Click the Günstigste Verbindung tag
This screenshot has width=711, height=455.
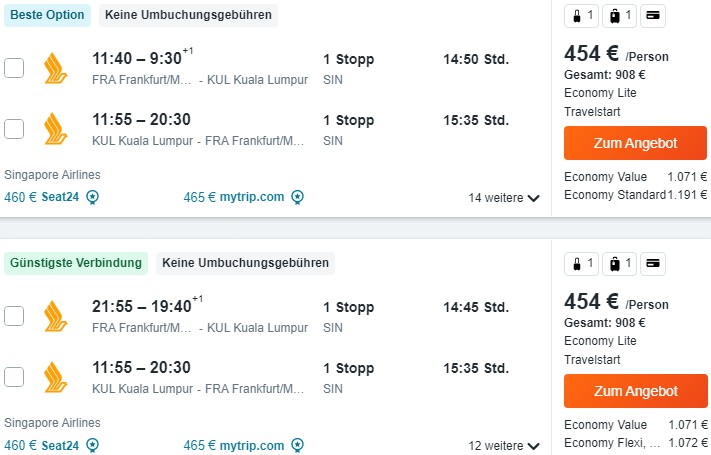pos(76,263)
